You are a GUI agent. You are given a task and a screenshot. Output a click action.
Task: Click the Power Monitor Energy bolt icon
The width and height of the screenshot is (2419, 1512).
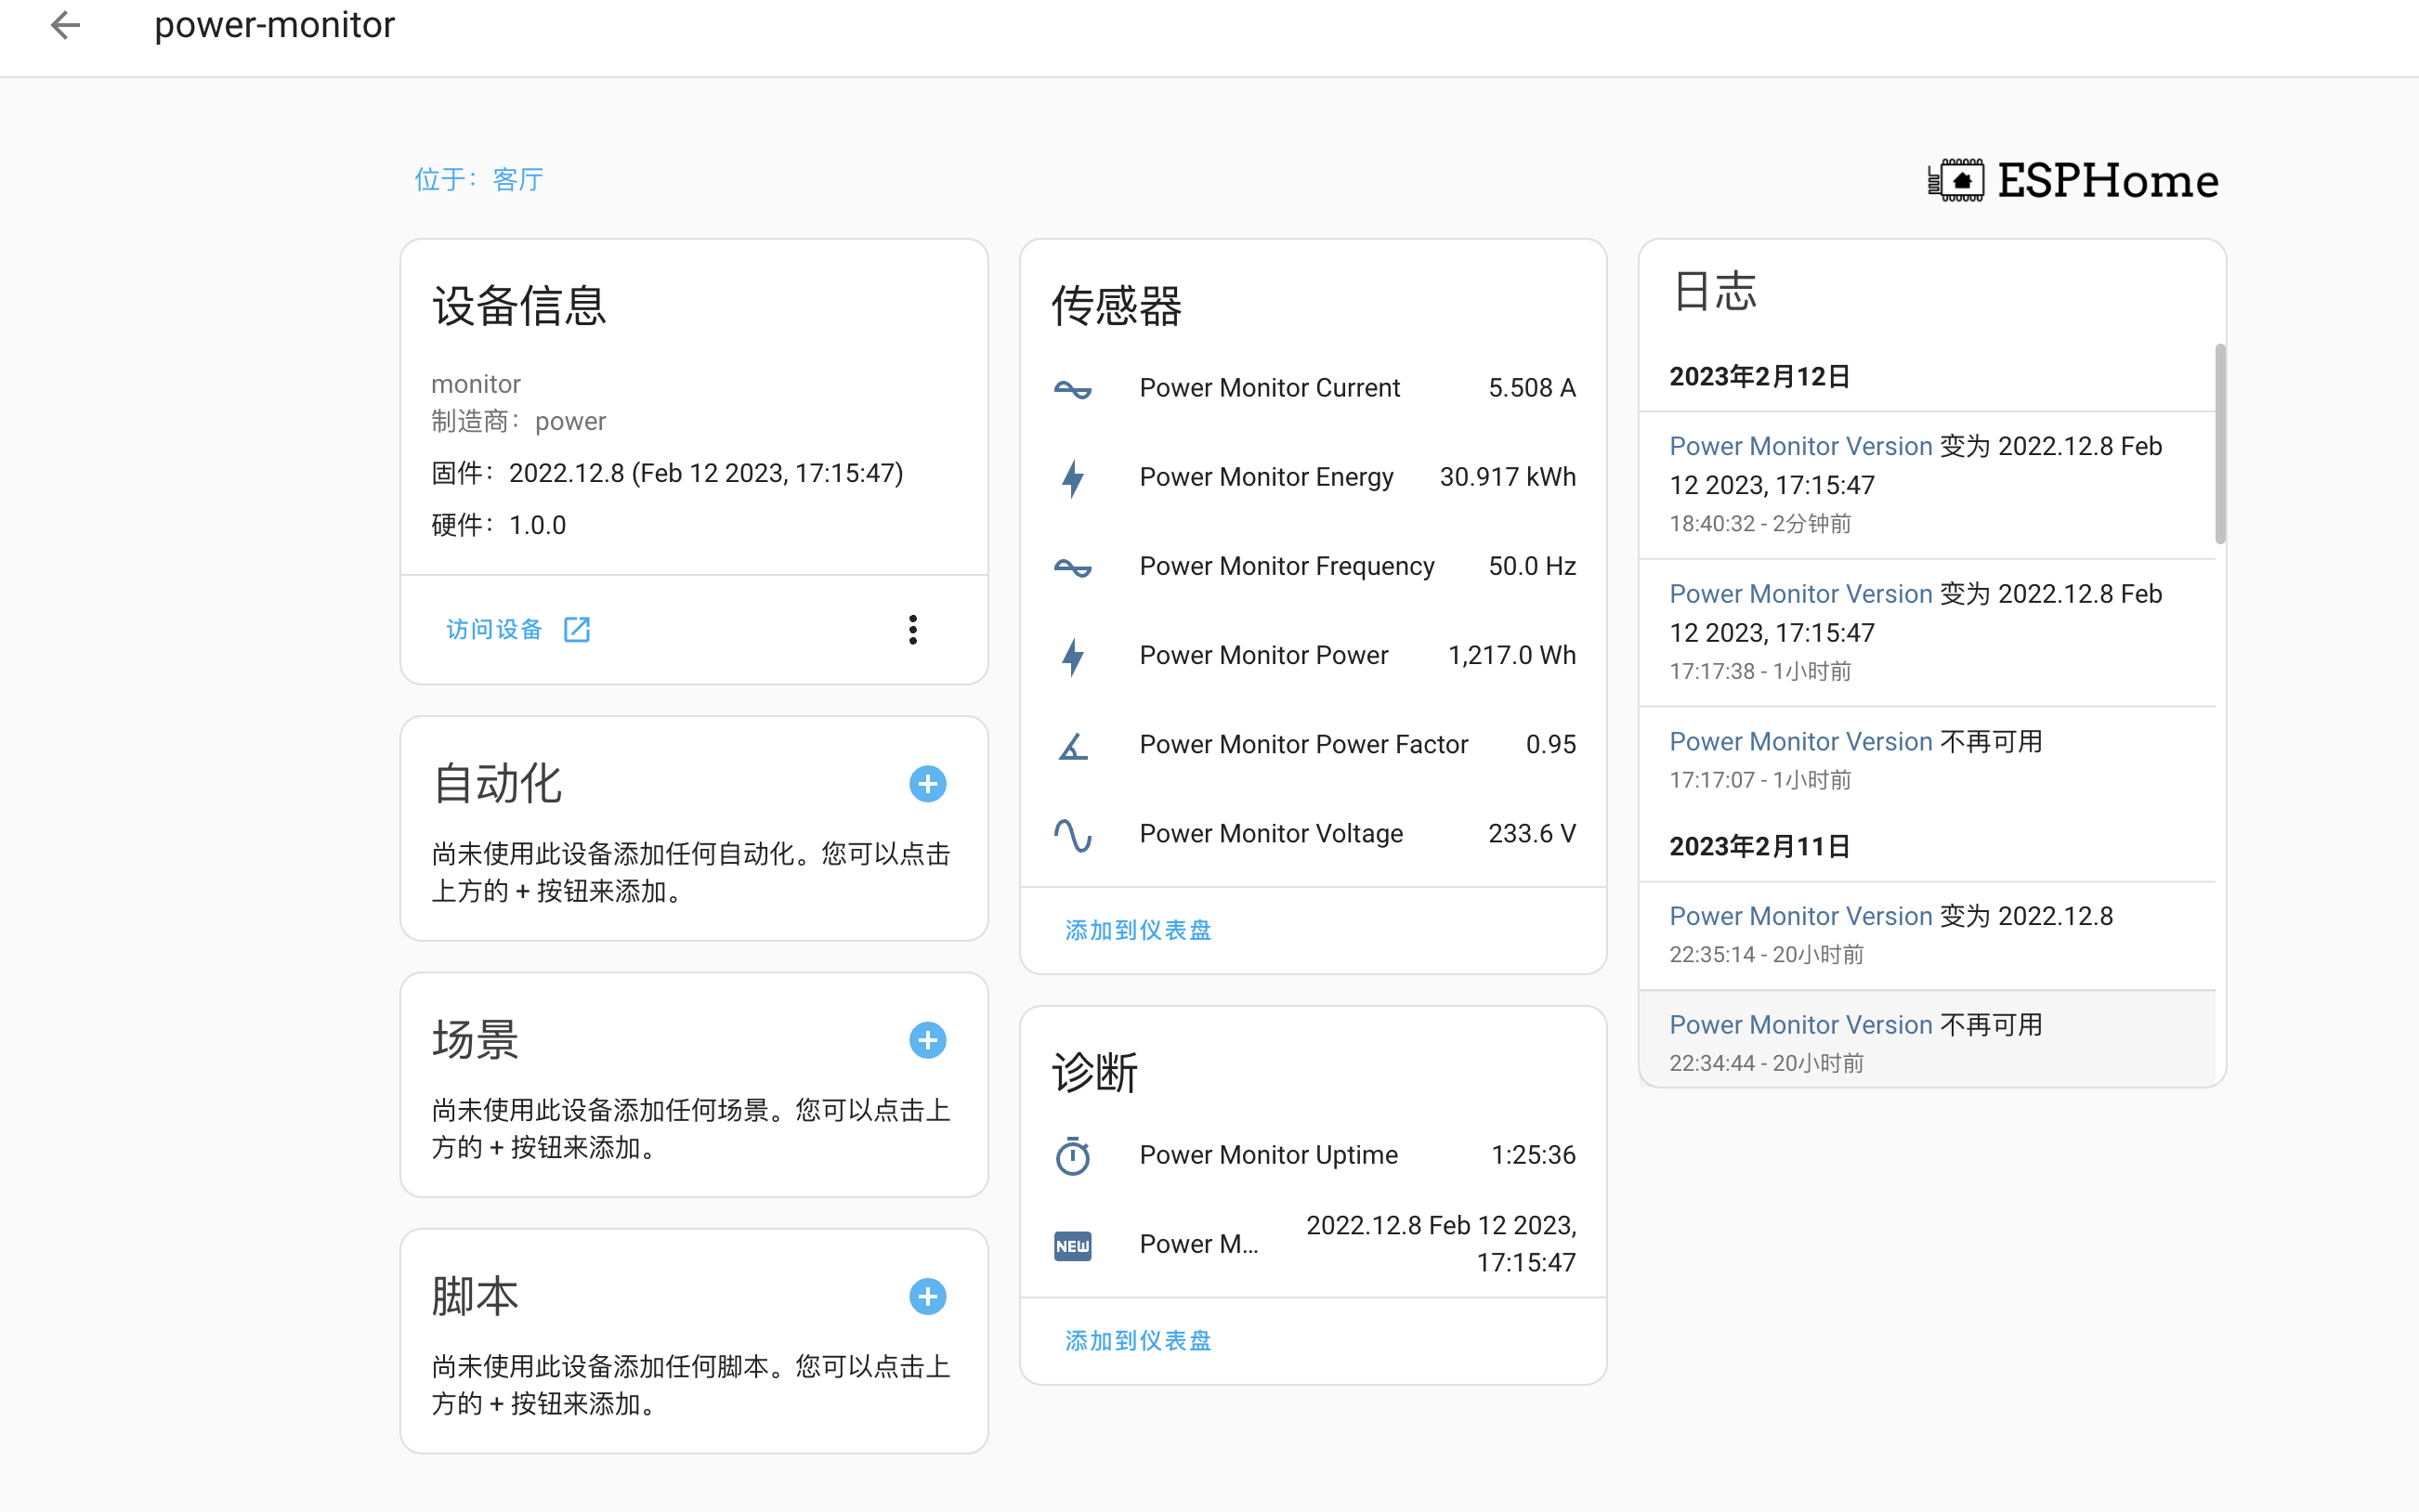point(1072,478)
